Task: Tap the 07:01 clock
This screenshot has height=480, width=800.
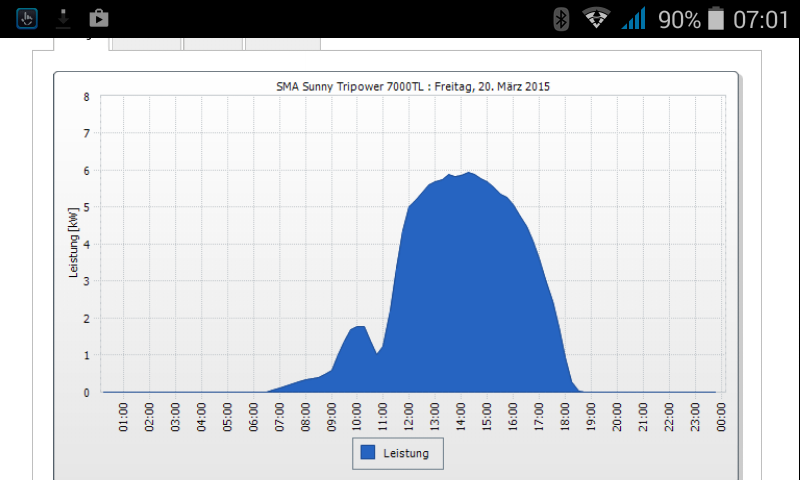Action: tap(761, 19)
